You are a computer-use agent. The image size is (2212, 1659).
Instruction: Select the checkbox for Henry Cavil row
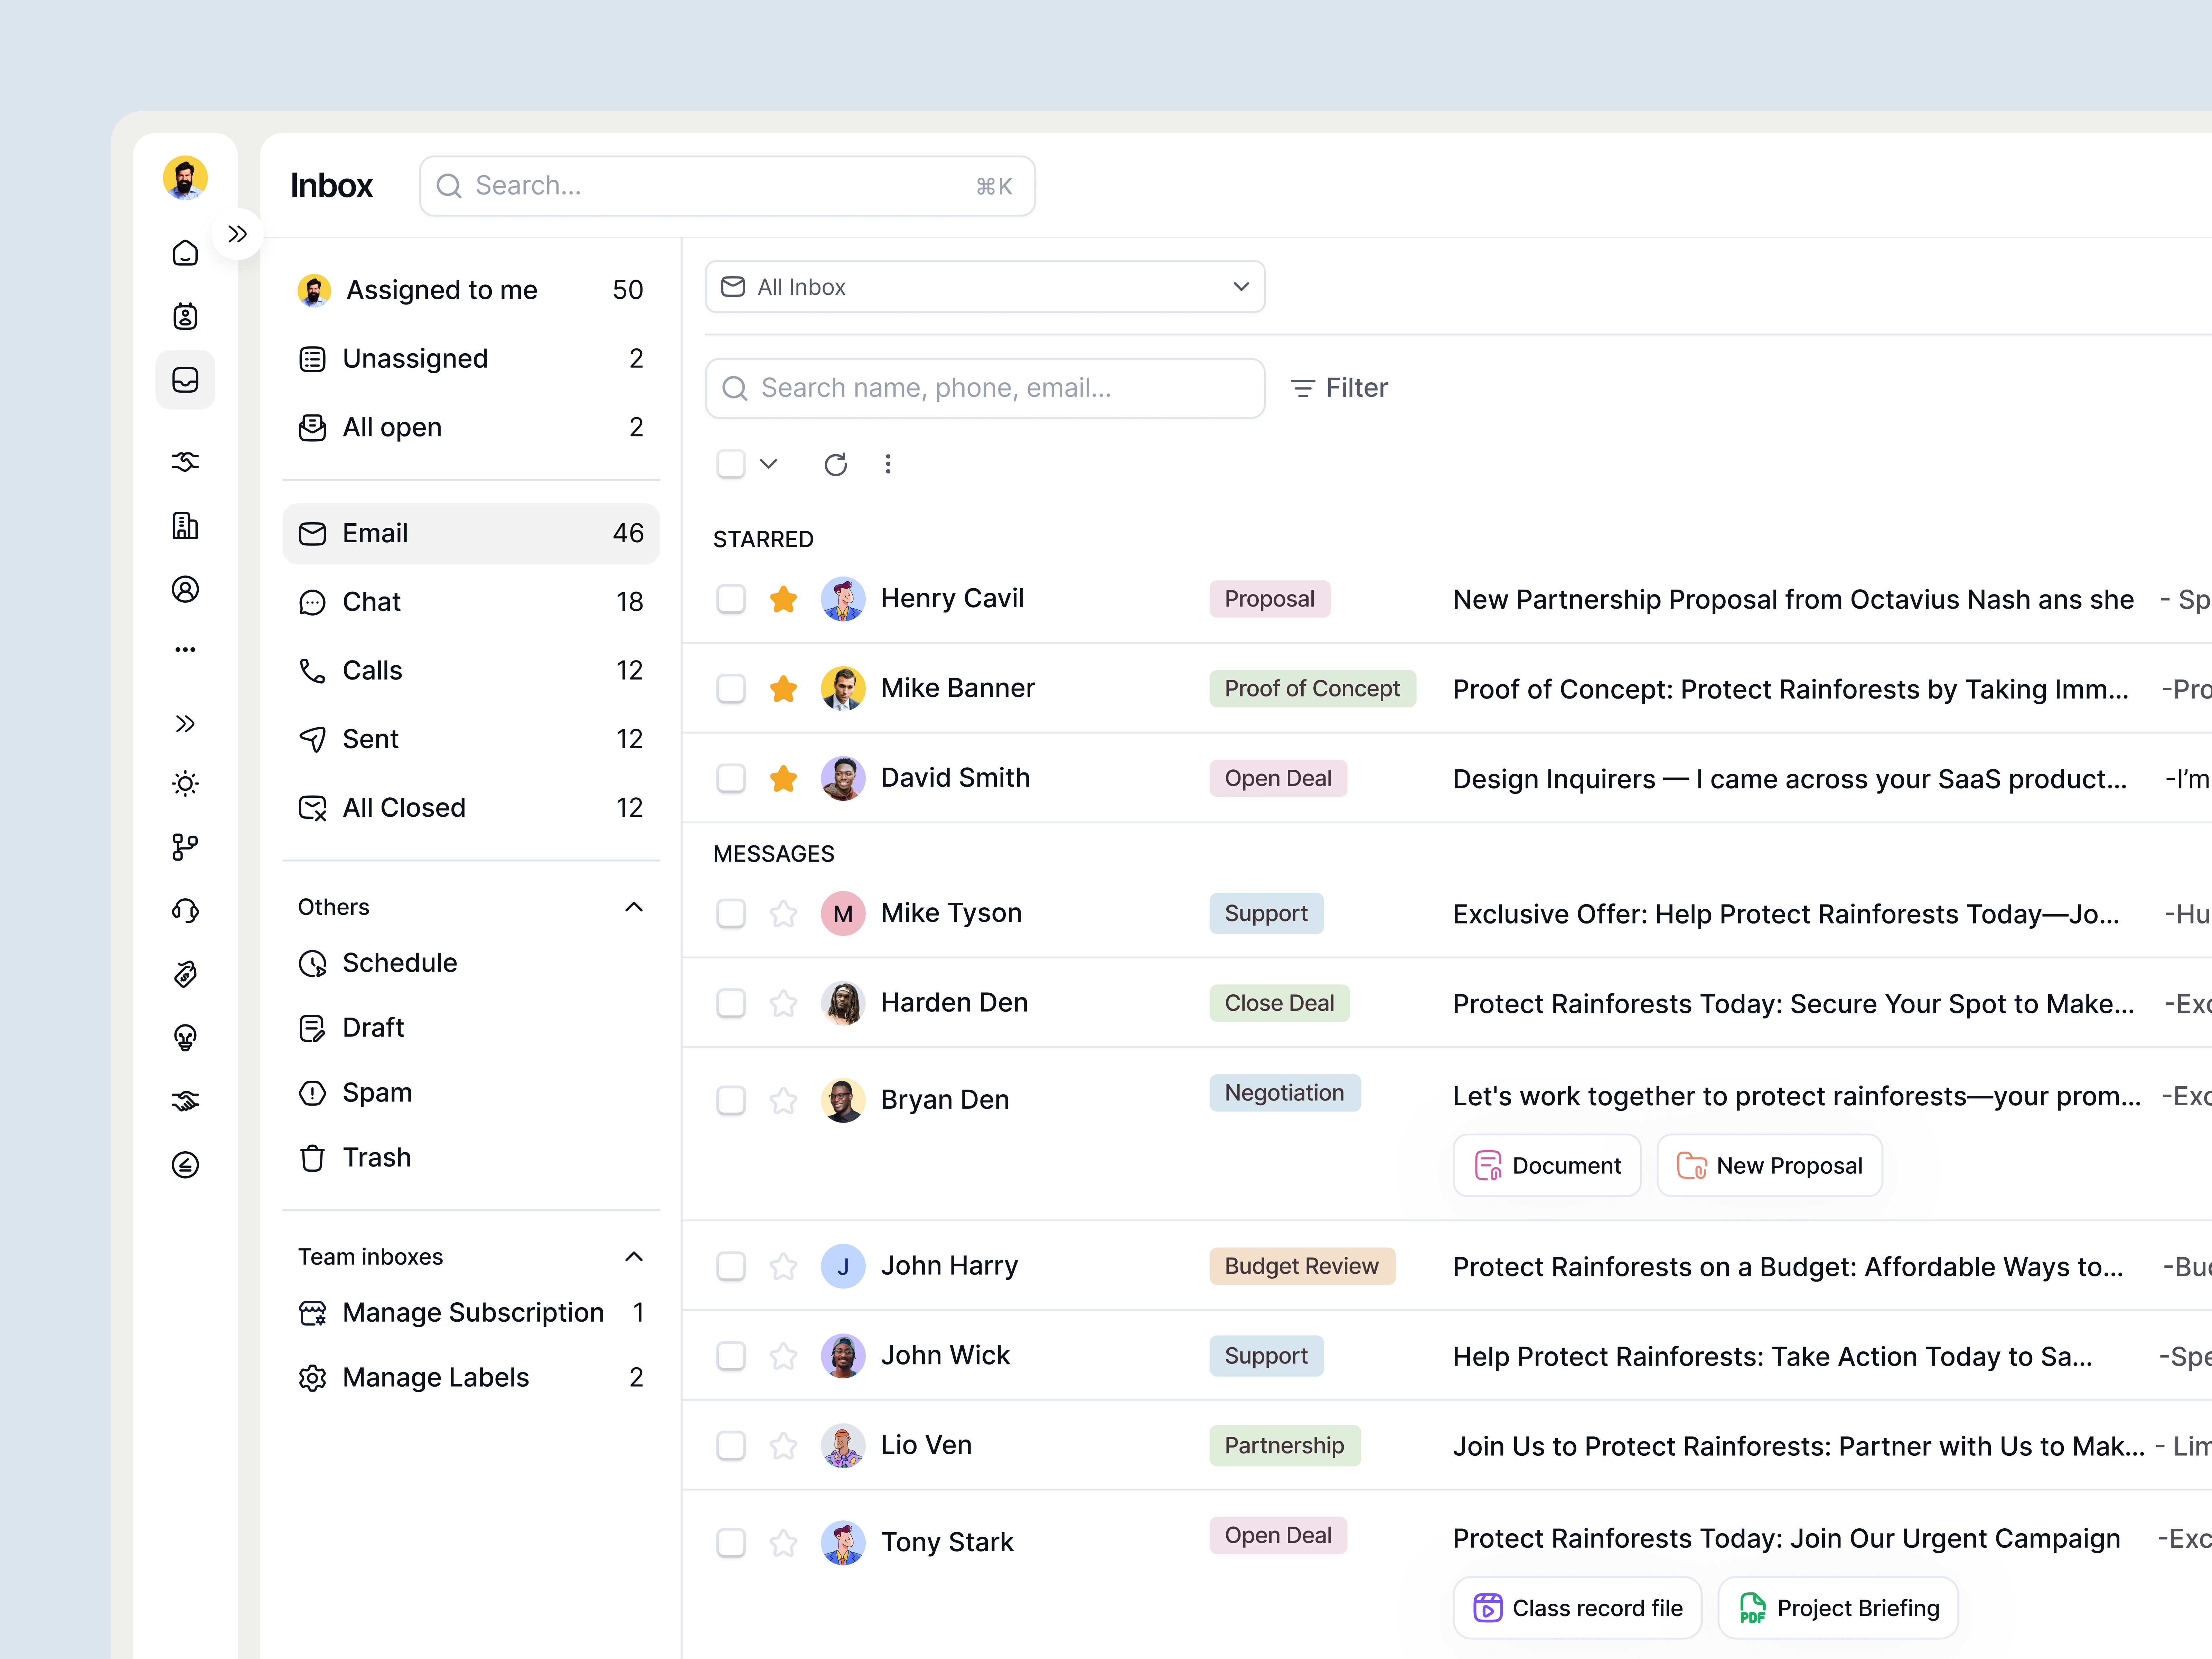[x=731, y=599]
